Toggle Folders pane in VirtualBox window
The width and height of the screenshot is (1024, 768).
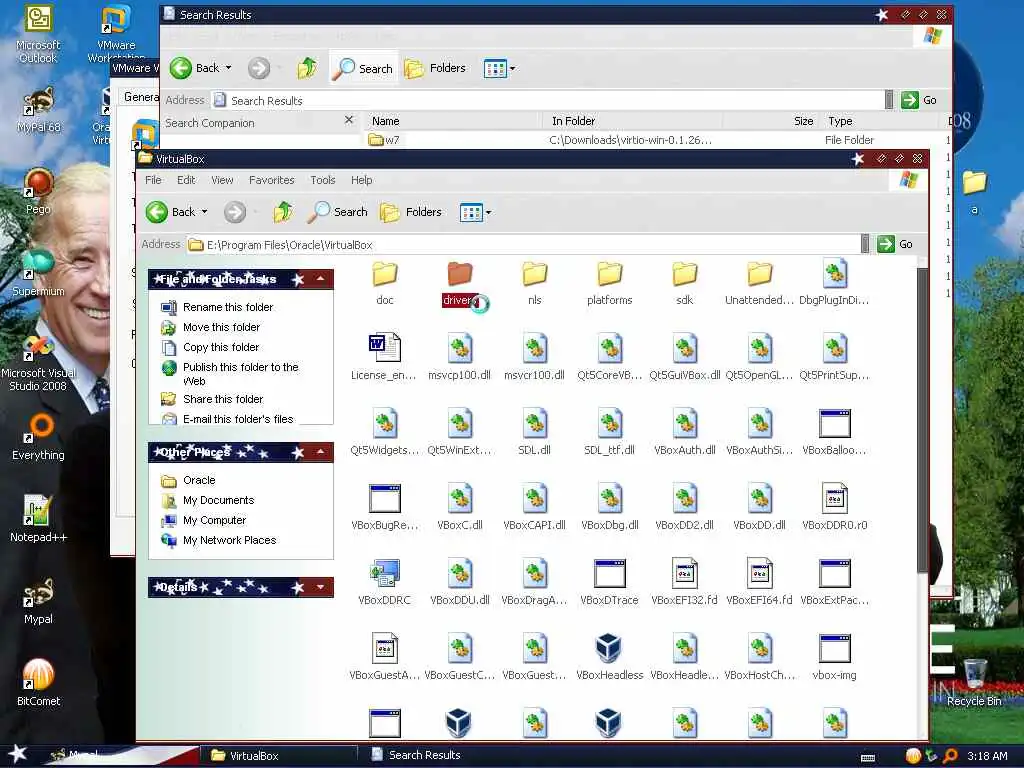pos(411,212)
